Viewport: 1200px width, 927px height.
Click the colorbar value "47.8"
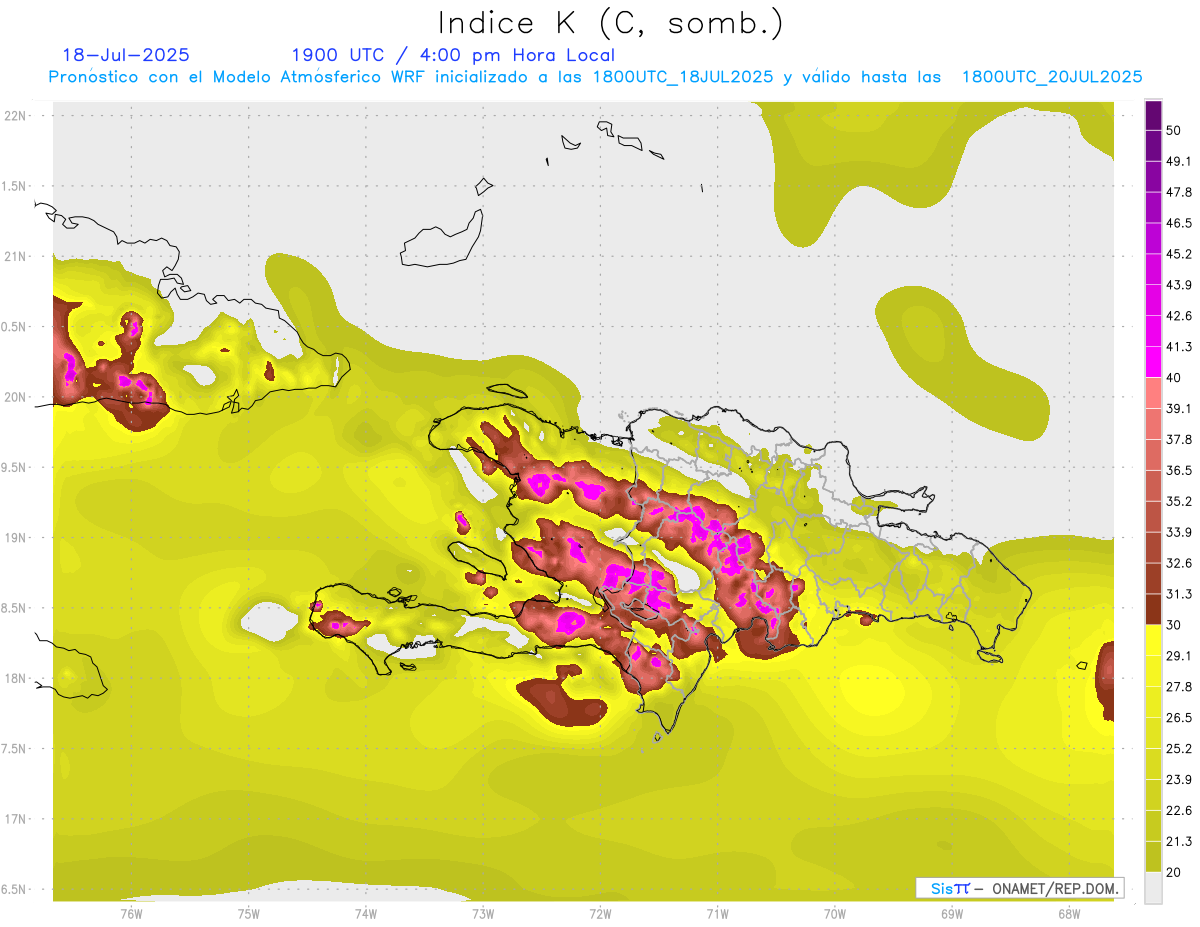tap(1179, 192)
